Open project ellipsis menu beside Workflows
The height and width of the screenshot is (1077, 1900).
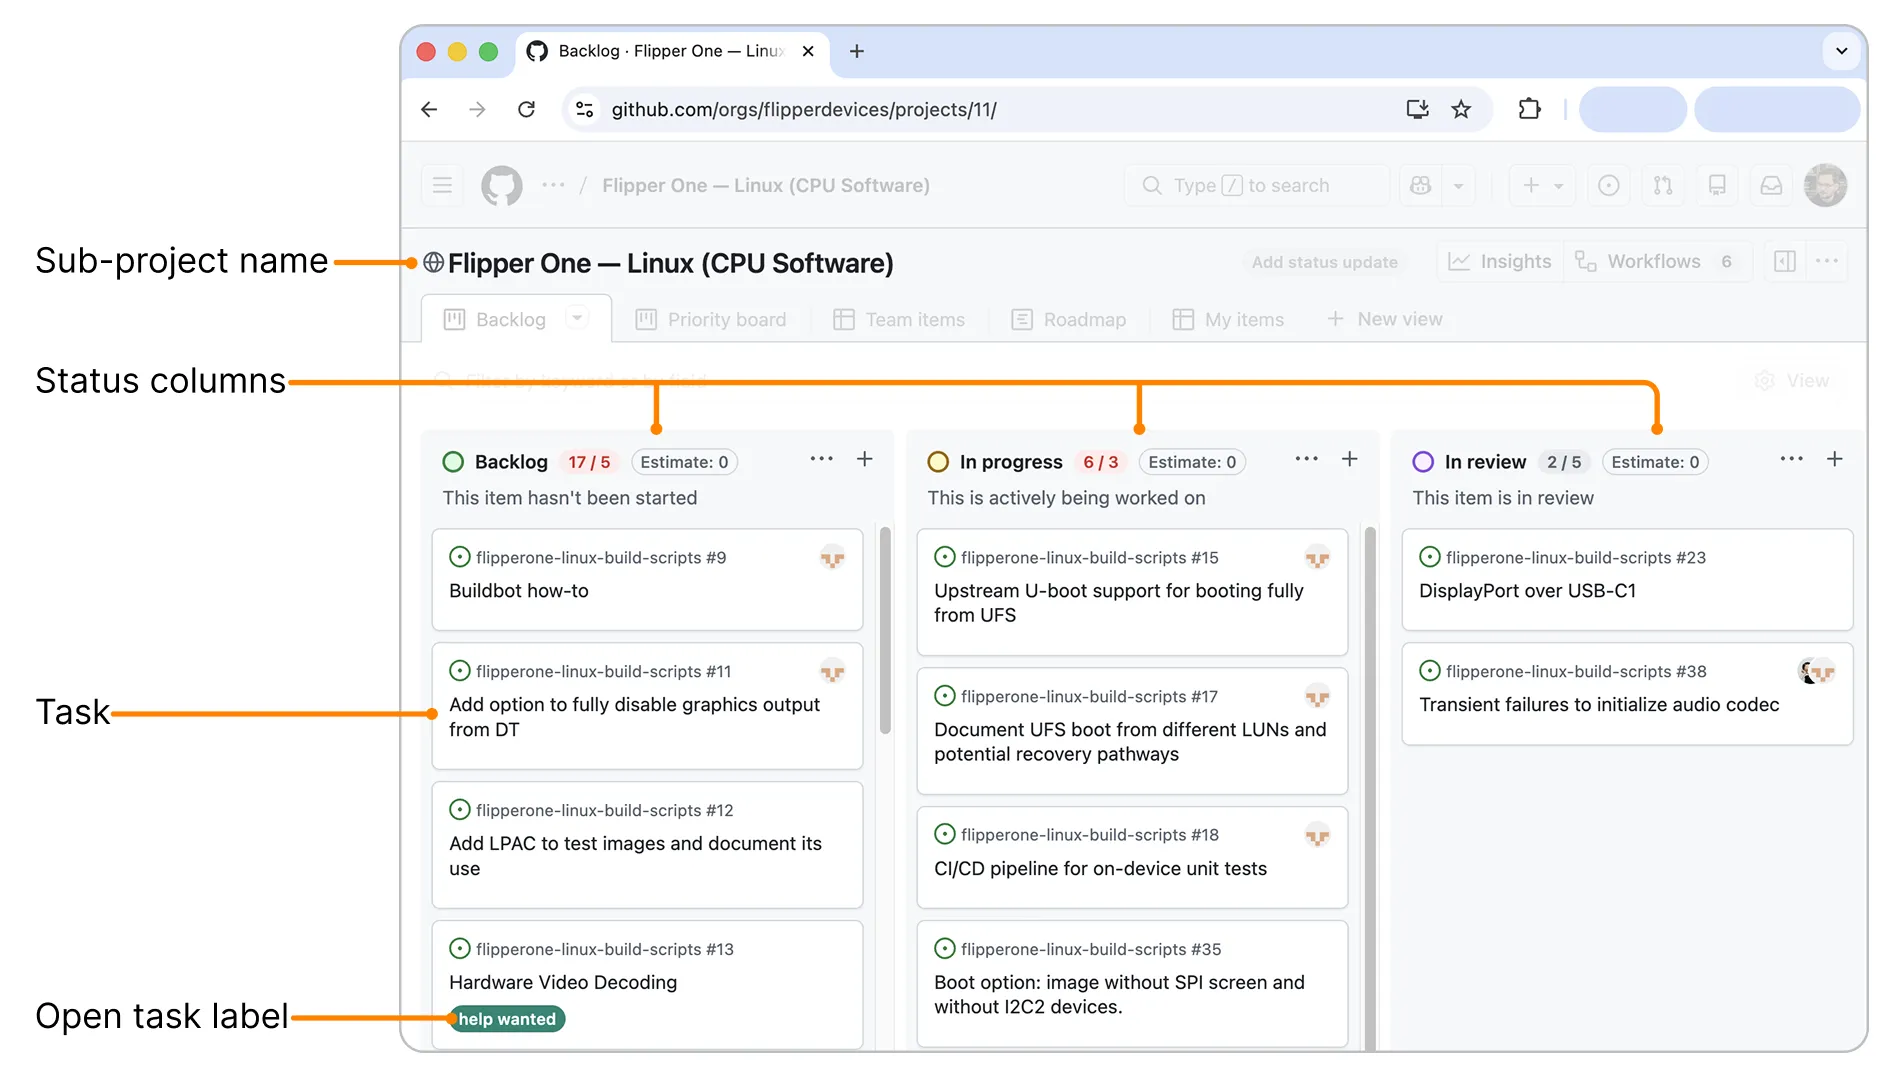click(1827, 262)
